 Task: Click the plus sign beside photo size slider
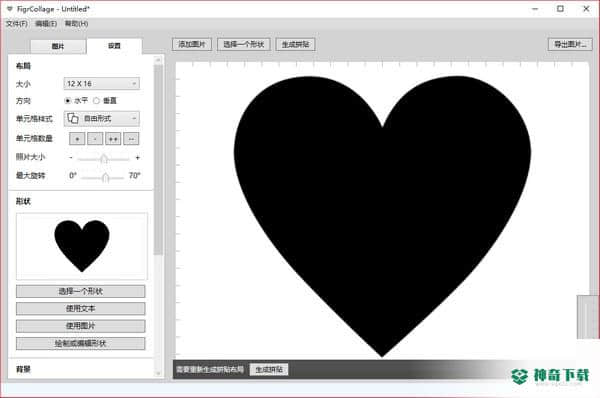(x=137, y=157)
